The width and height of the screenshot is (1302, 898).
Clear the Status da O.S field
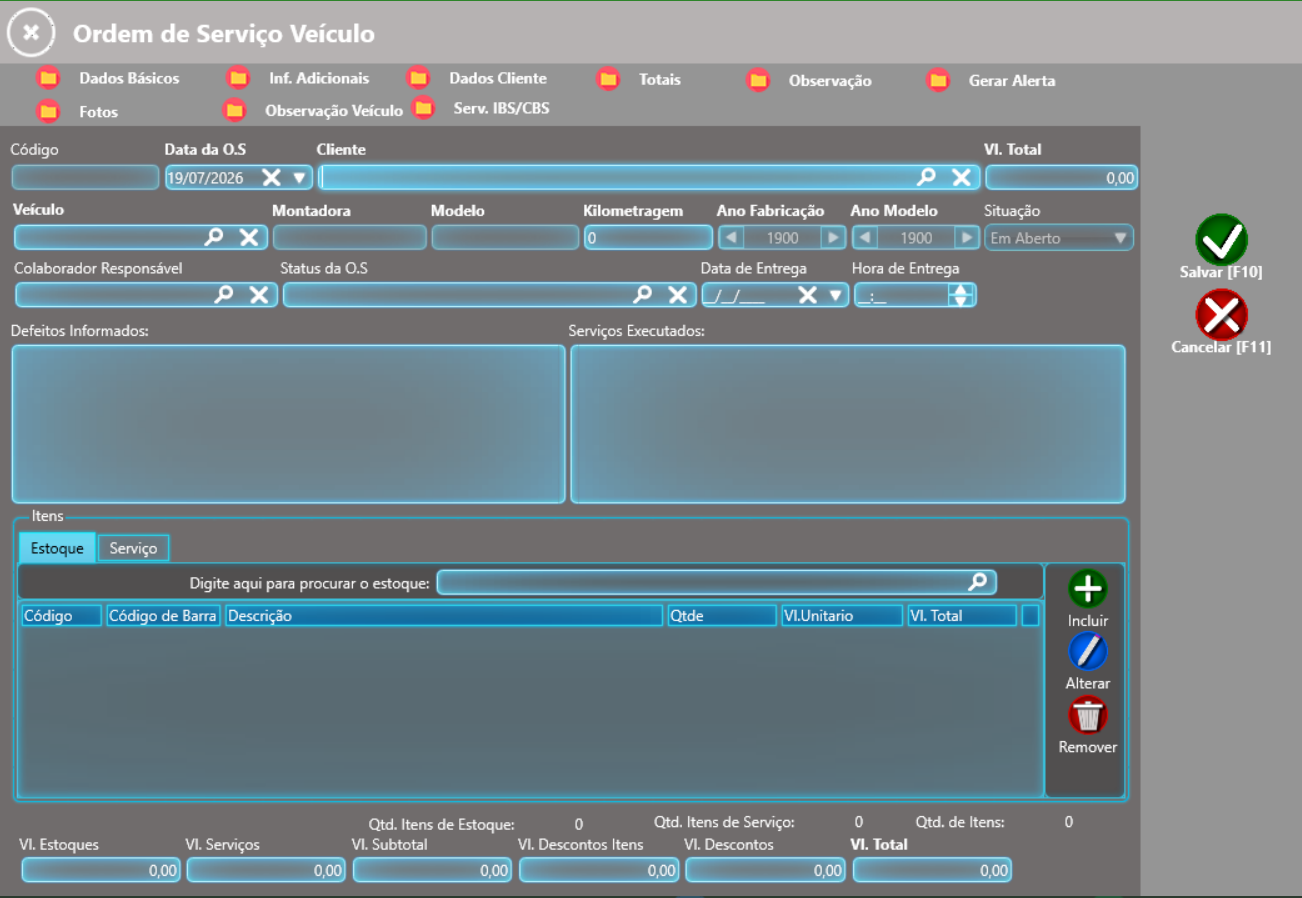pos(677,294)
